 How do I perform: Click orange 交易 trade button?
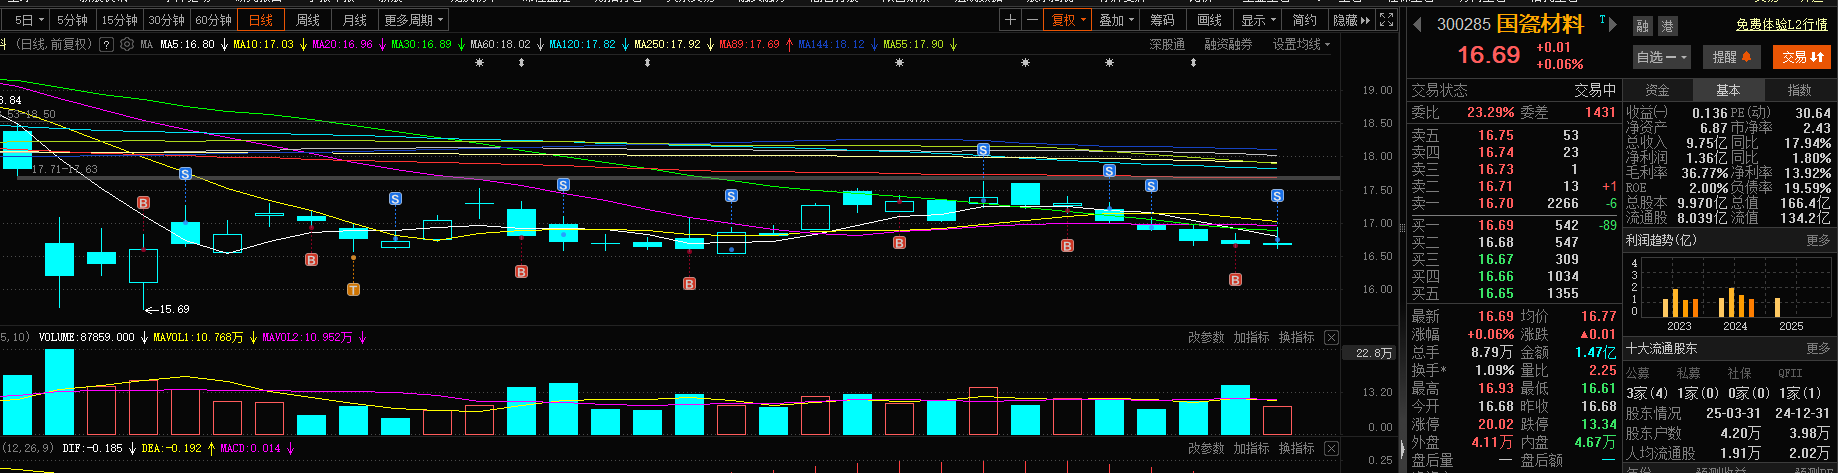(x=1802, y=57)
